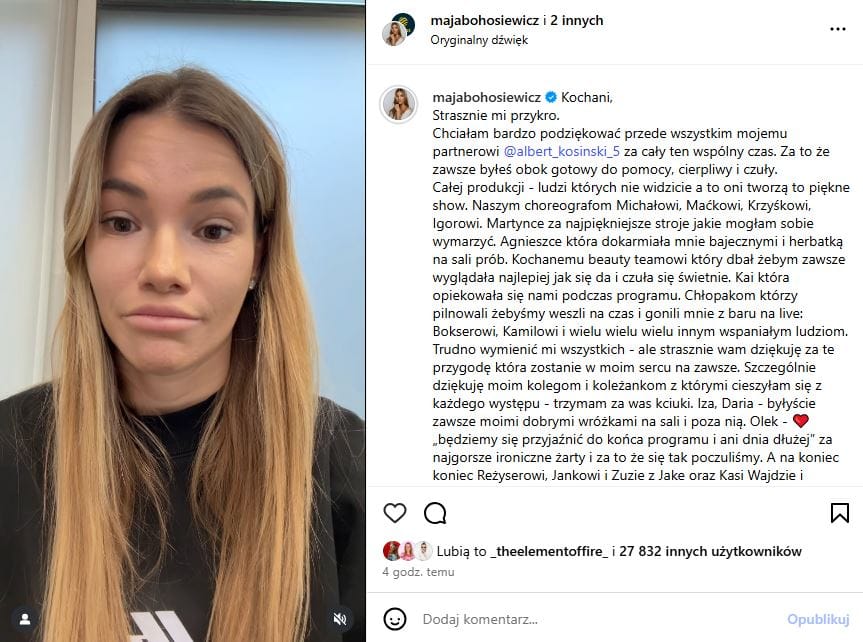Open the 4 godz. temu timestamp
Viewport: 863px width, 642px height.
tap(418, 572)
